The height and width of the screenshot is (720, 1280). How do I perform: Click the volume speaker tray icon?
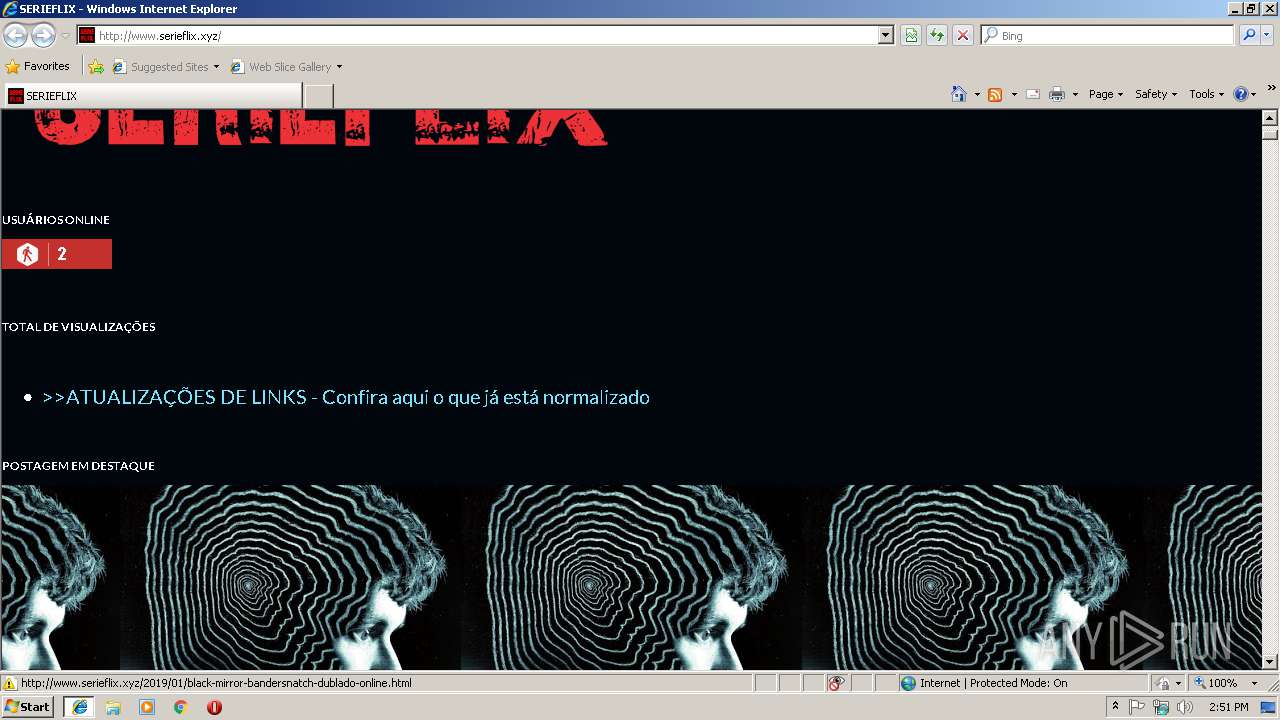1185,707
